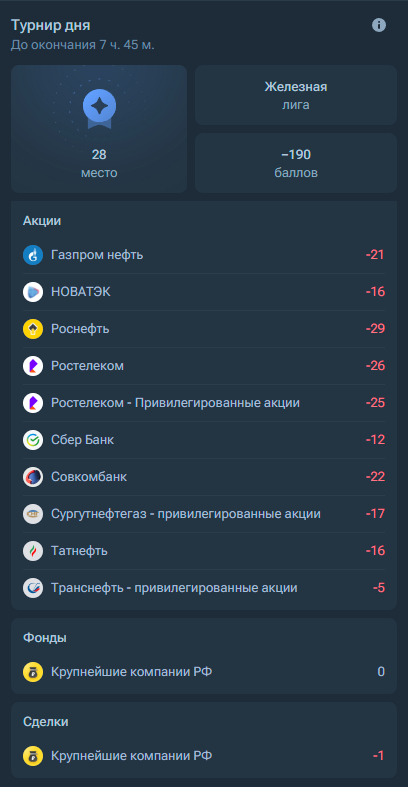
Task: Click the blue medal badge icon
Action: (x=99, y=108)
